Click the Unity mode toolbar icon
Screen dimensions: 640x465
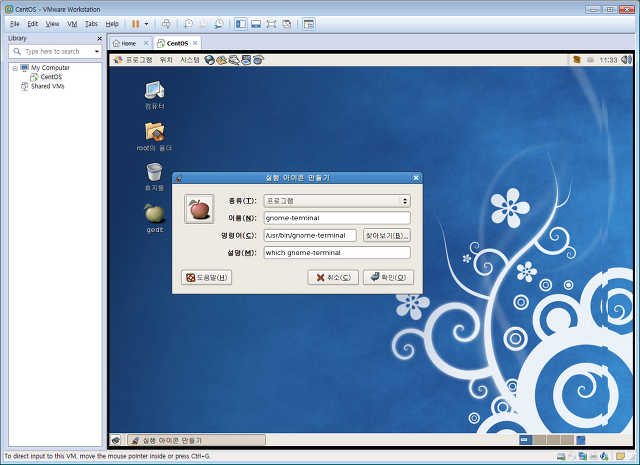(287, 24)
